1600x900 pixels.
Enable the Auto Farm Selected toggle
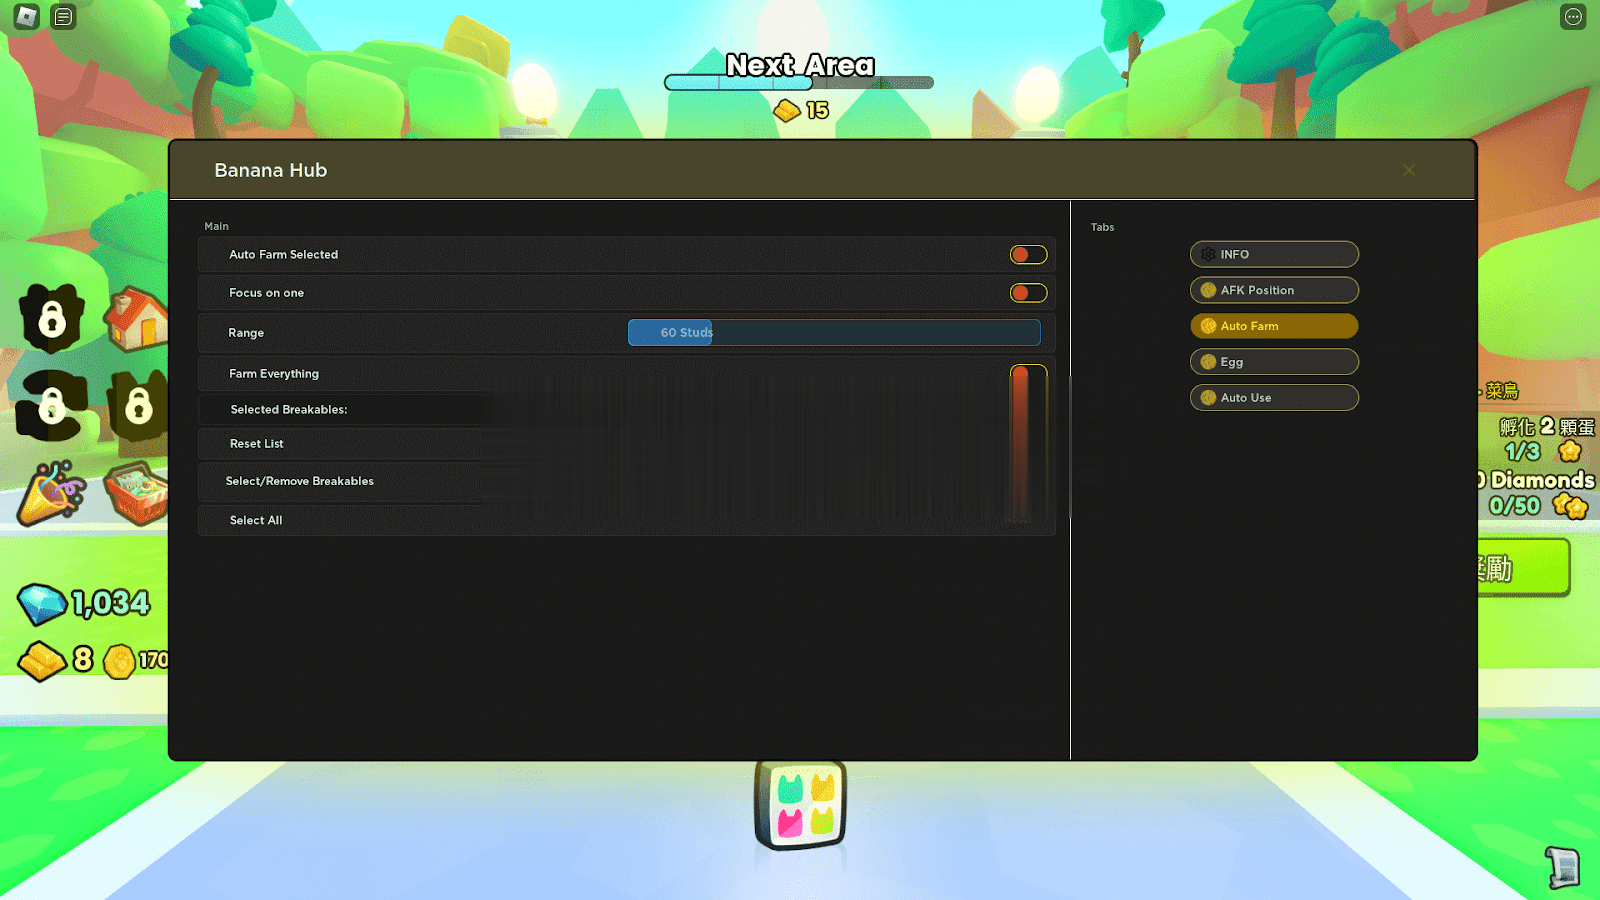click(x=1028, y=255)
